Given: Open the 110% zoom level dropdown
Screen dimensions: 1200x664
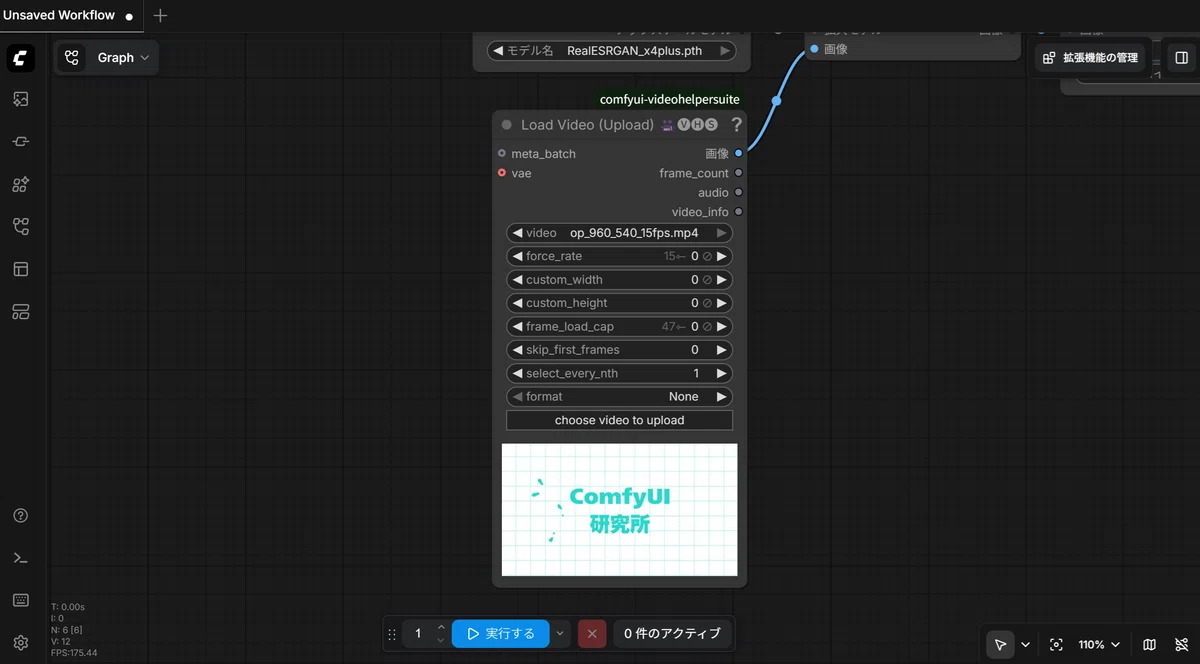Looking at the screenshot, I should pos(1099,645).
